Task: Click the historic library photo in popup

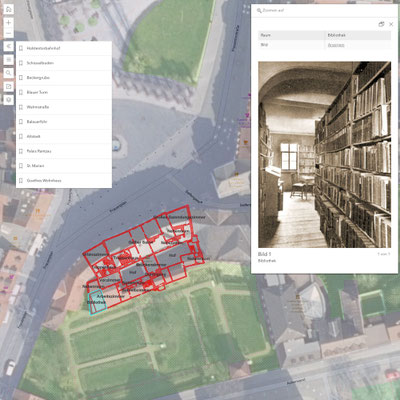Action: coord(324,155)
